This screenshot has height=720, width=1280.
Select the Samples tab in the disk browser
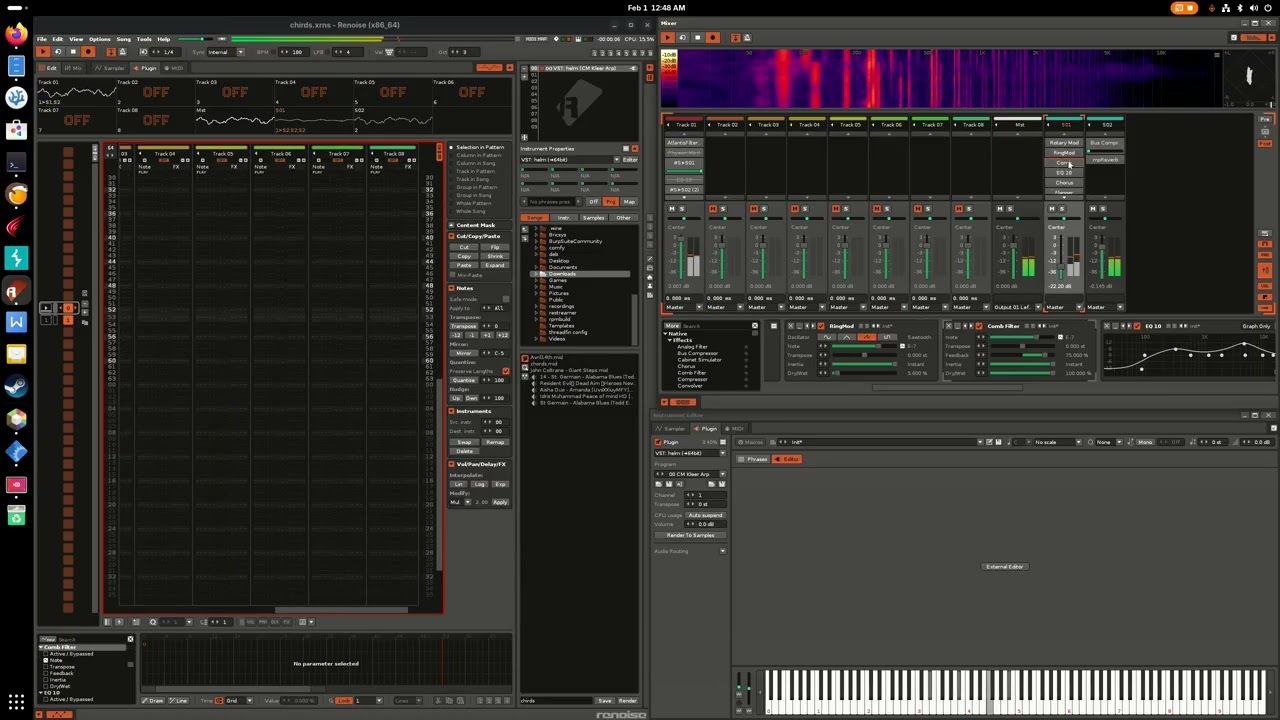click(x=594, y=218)
